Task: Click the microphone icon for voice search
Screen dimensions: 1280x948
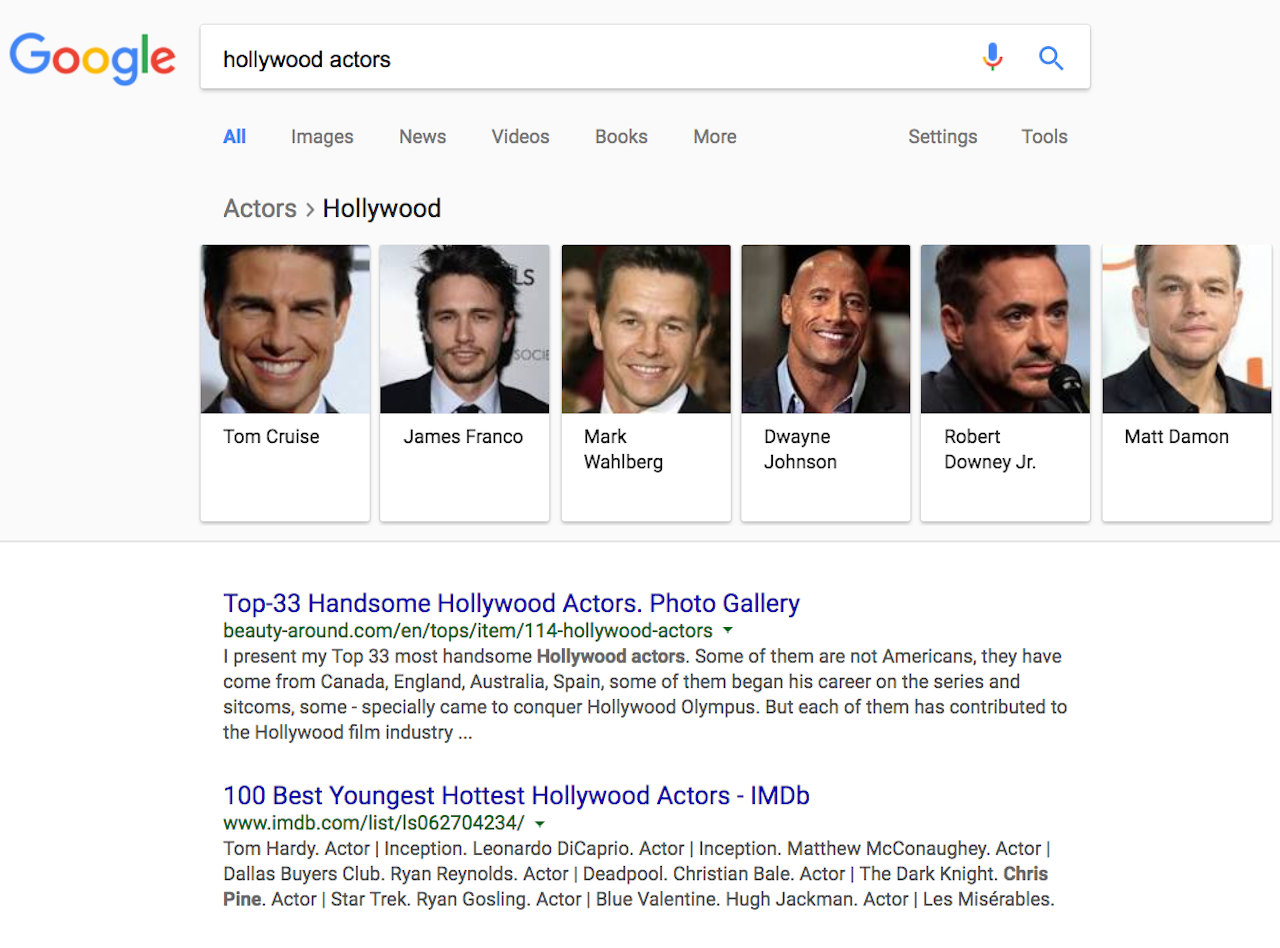Action: click(x=992, y=57)
